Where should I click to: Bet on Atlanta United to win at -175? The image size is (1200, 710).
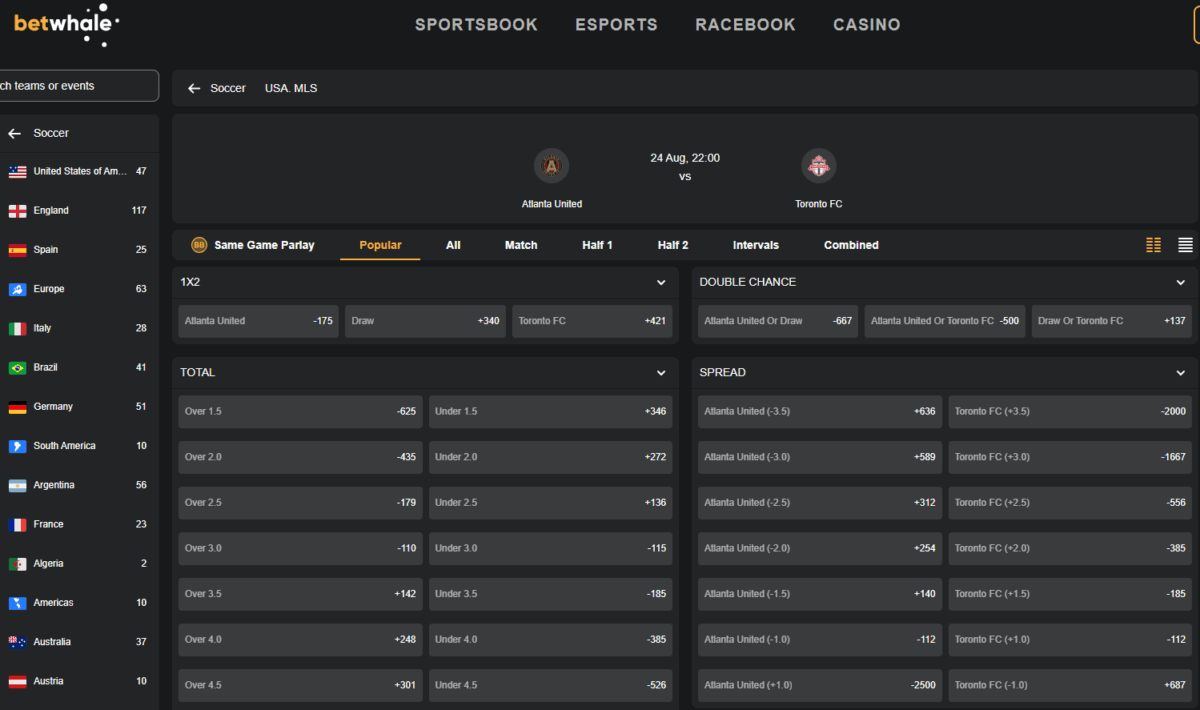point(259,321)
